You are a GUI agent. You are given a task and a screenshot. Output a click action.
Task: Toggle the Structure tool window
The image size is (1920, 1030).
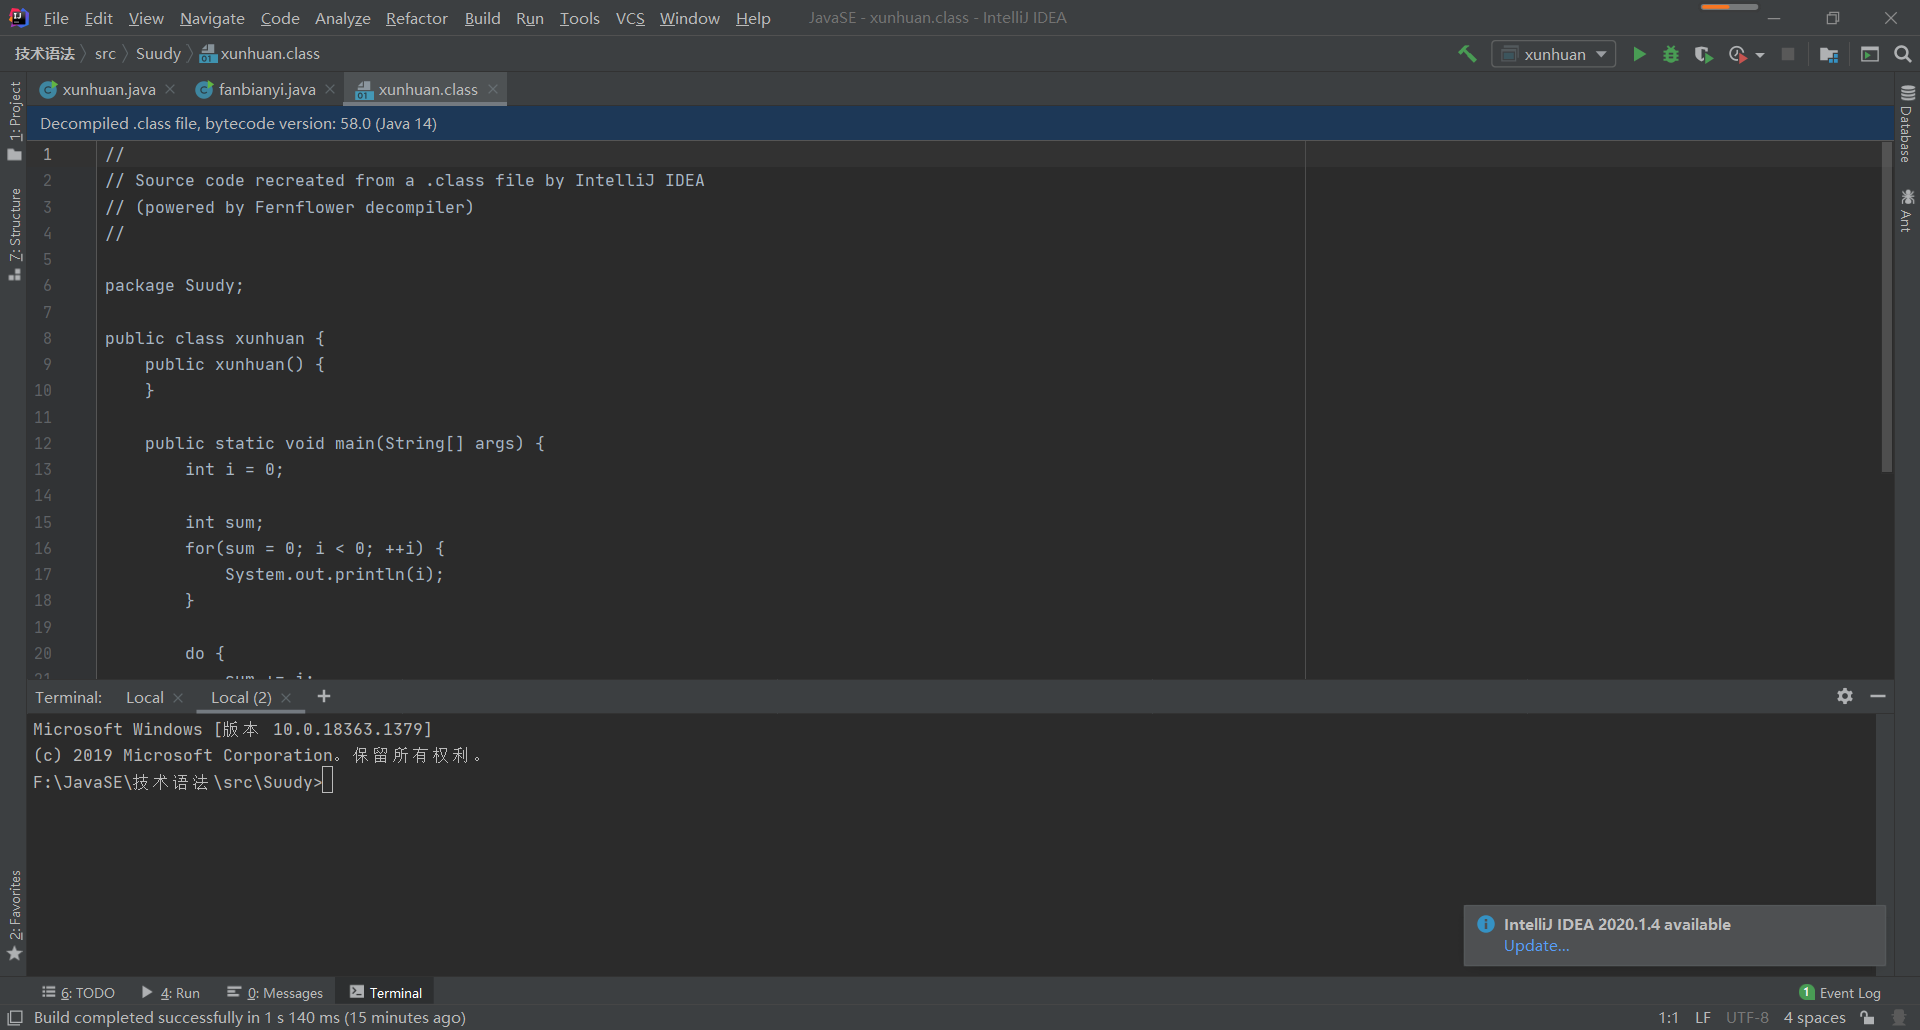coord(14,234)
